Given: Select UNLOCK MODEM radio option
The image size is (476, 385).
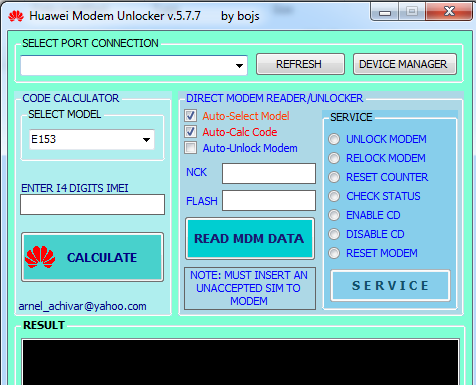Looking at the screenshot, I should [x=334, y=139].
